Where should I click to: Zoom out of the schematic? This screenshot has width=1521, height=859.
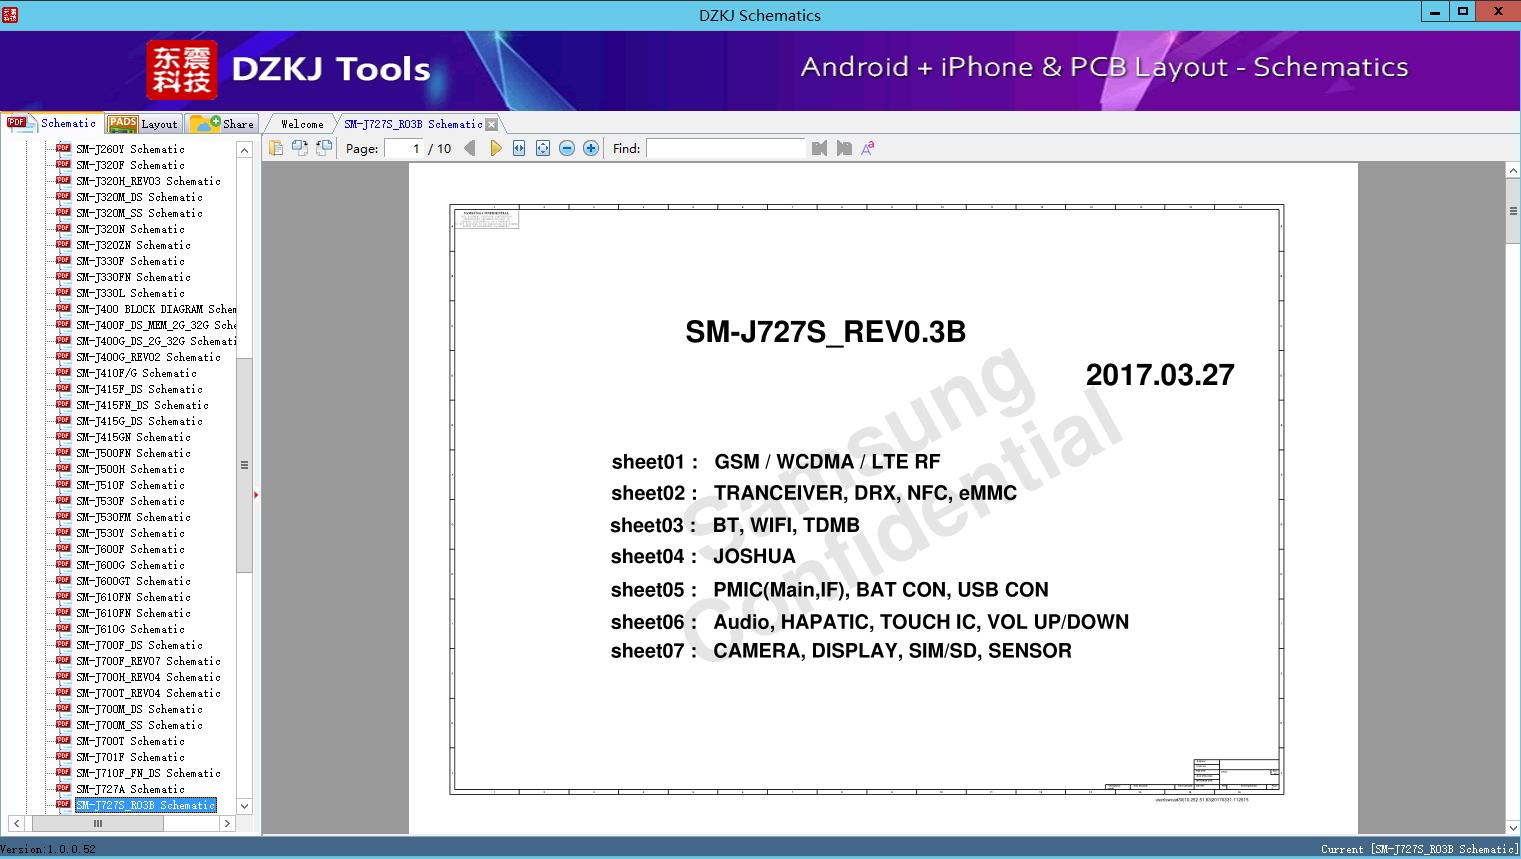point(567,148)
